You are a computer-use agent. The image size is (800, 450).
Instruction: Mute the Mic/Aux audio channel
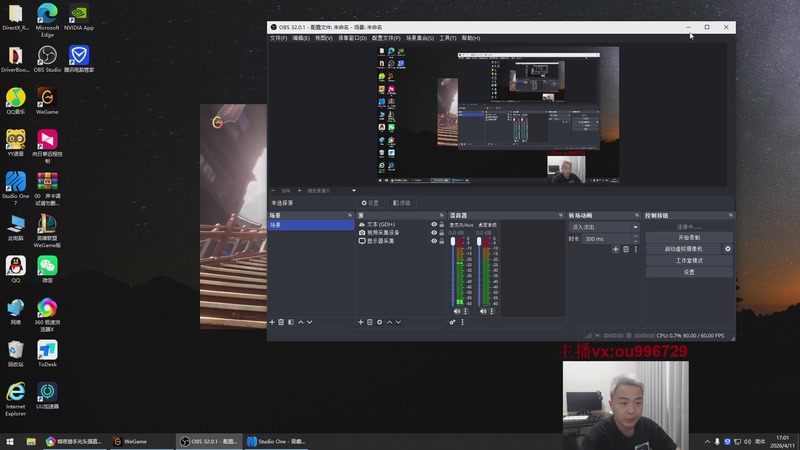[457, 311]
